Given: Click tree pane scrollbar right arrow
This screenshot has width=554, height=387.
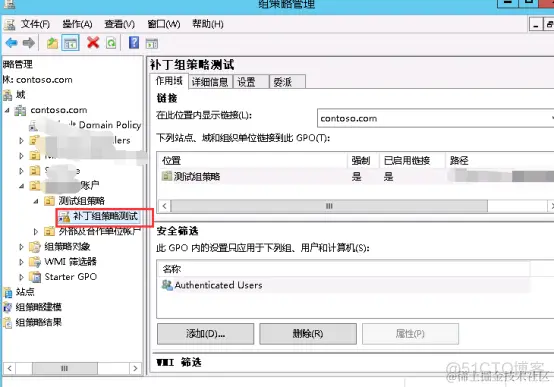Looking at the screenshot, I should [x=135, y=368].
